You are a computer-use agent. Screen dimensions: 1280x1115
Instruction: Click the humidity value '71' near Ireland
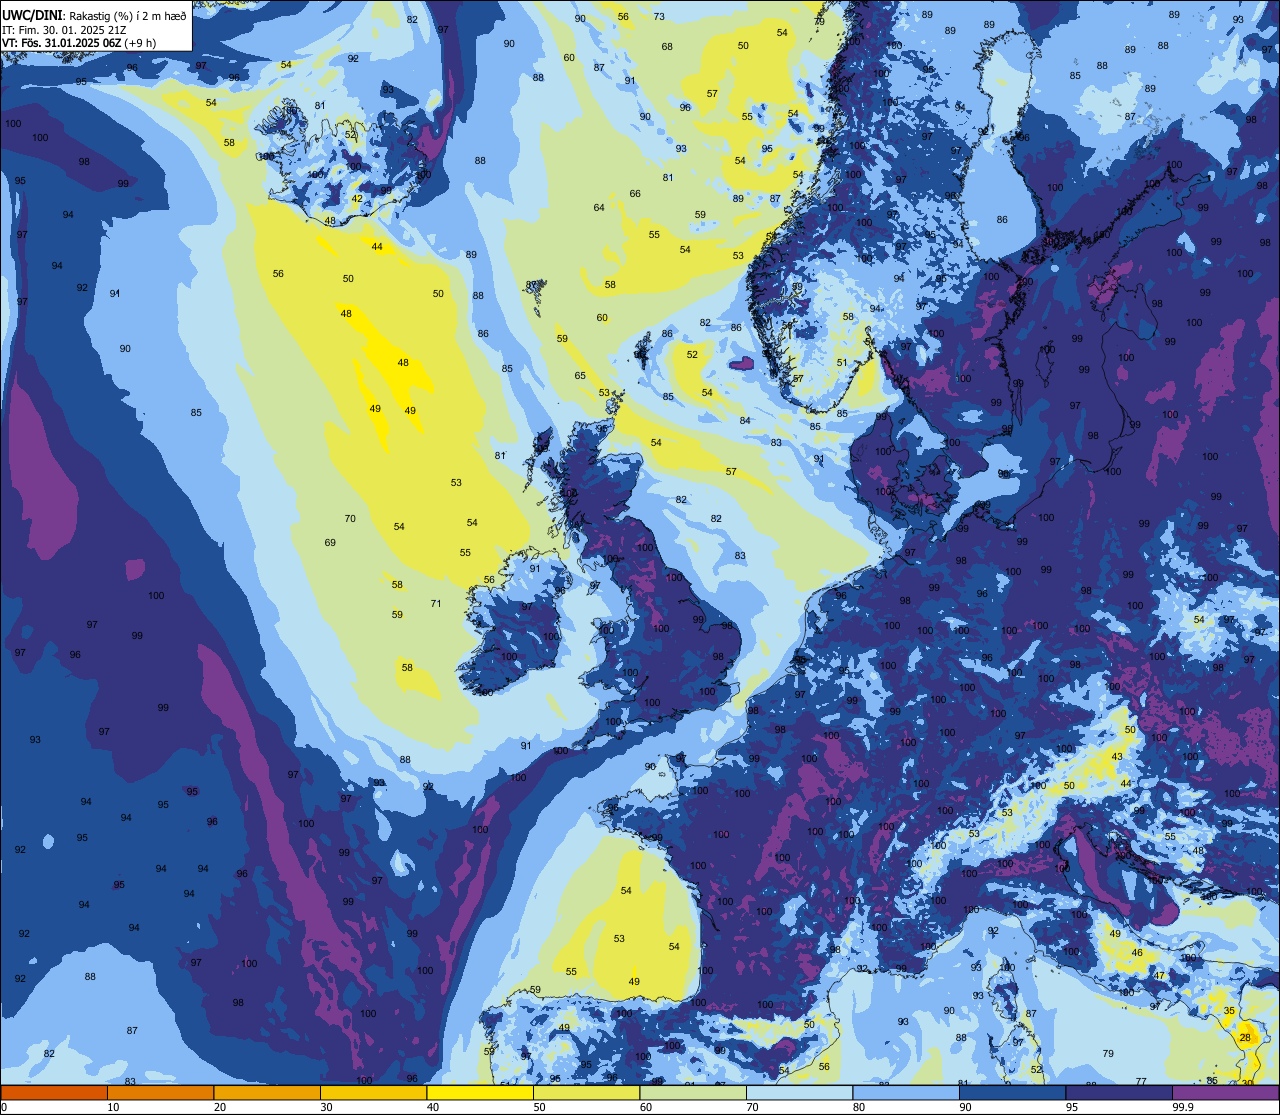436,604
